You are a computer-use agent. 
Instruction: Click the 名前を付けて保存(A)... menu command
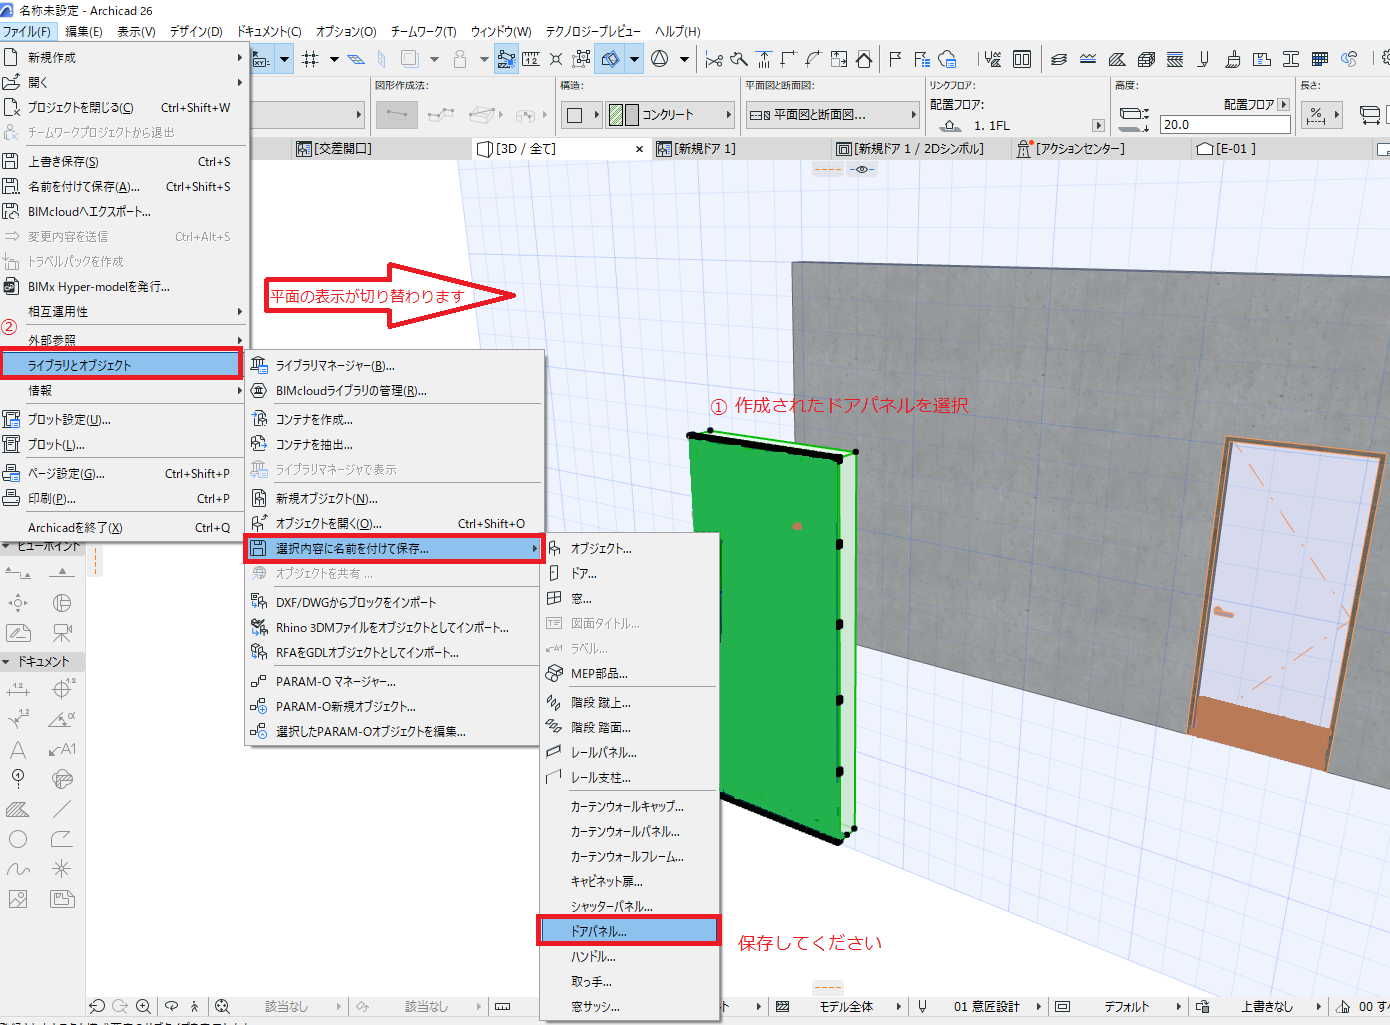pos(123,186)
